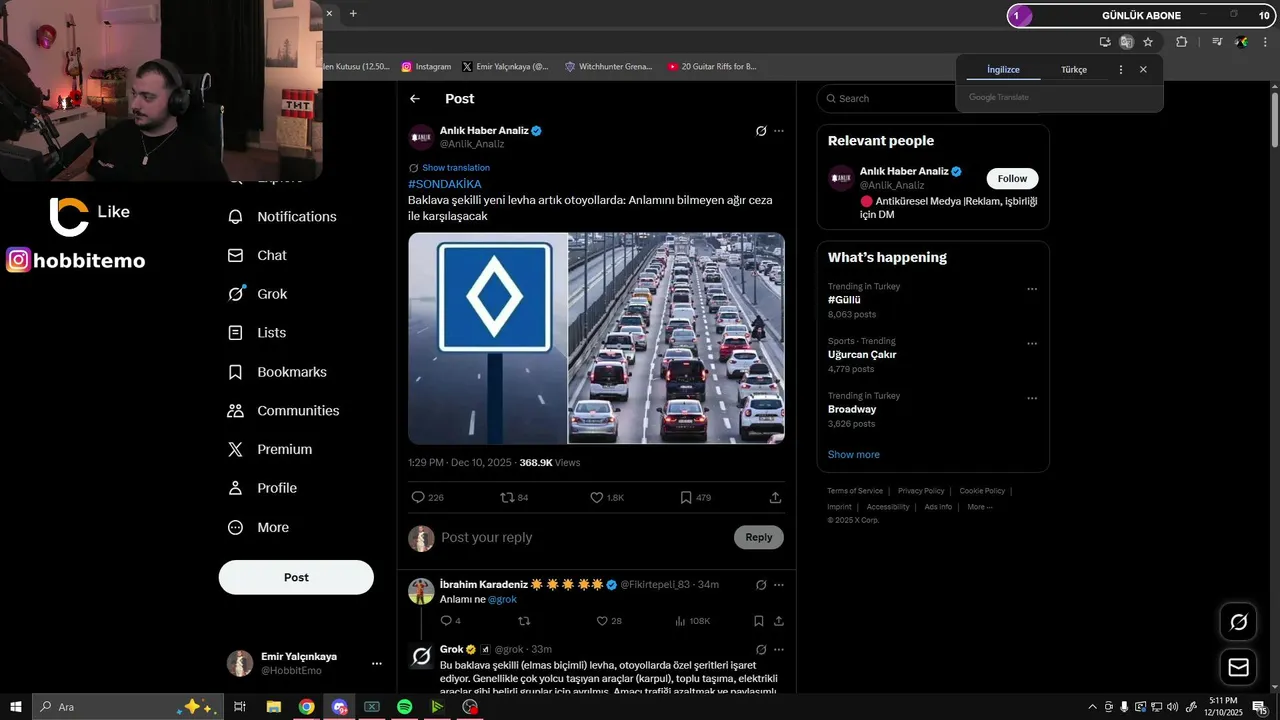Open Instagram bookmark in bookmarks bar

pyautogui.click(x=426, y=67)
